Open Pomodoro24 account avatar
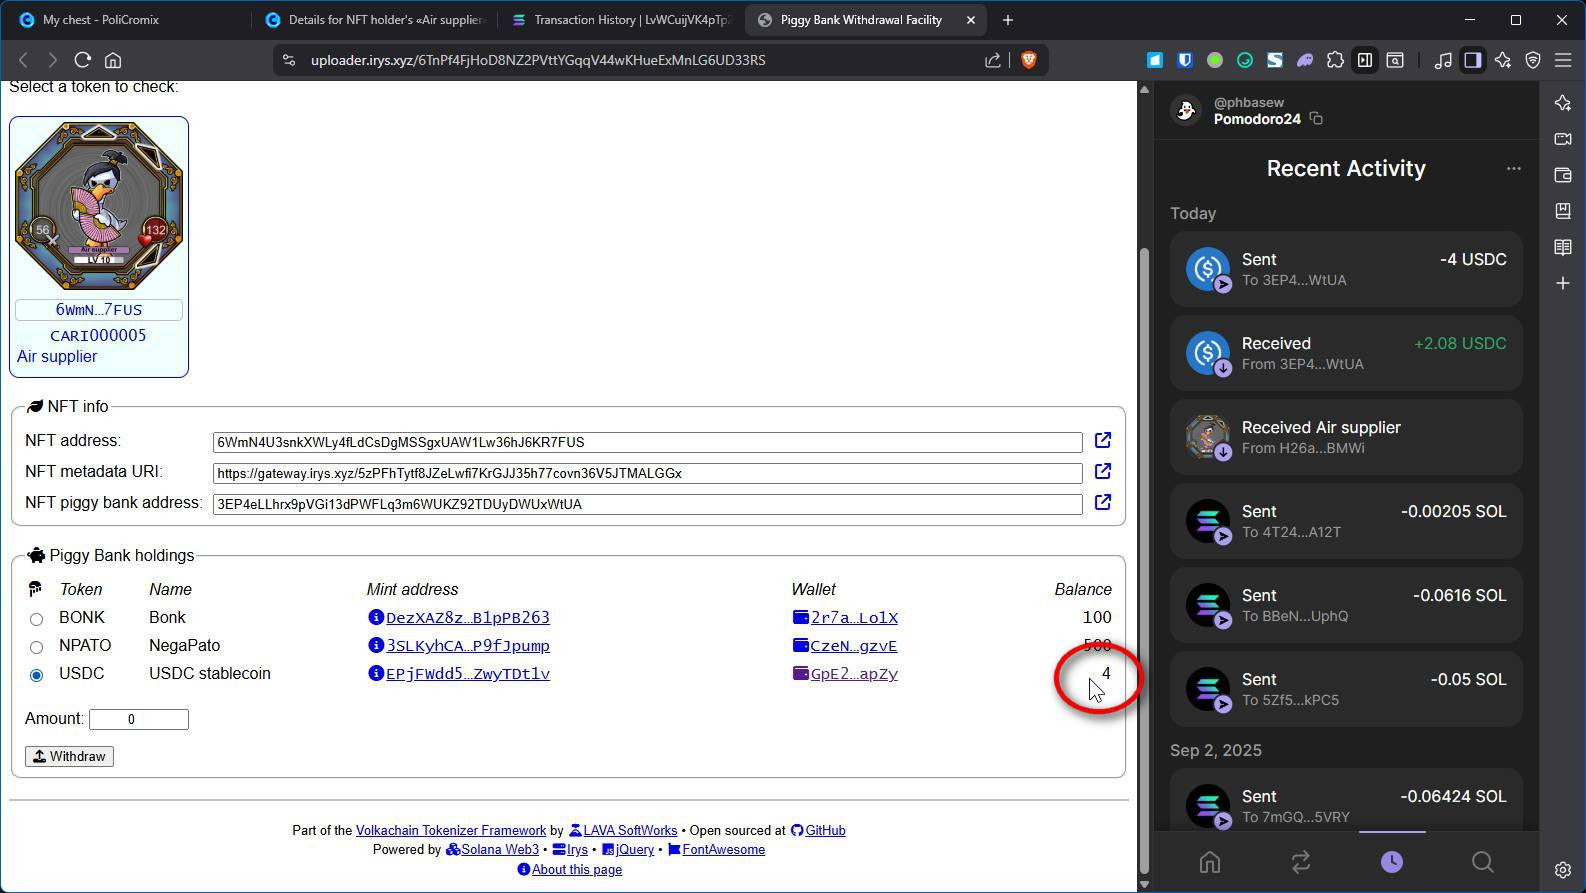The image size is (1586, 893). tap(1186, 110)
